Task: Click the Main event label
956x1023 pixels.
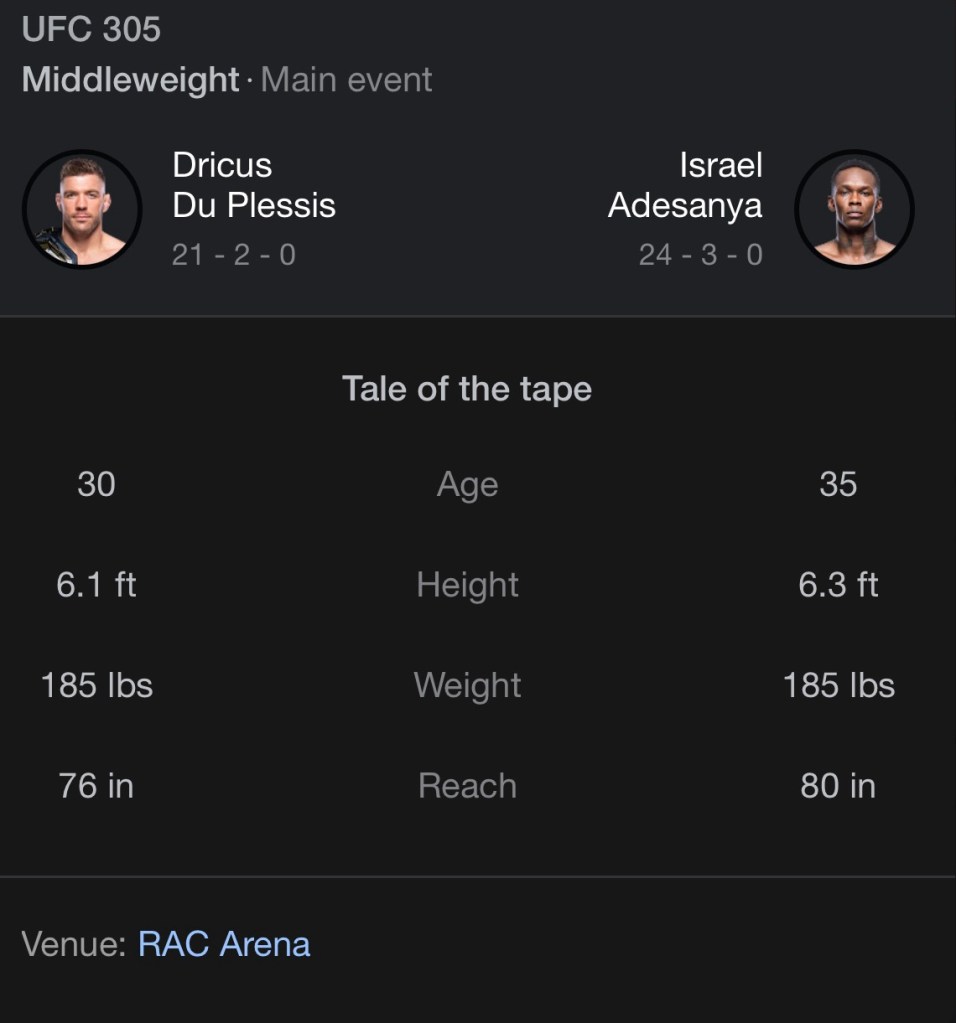Action: (346, 80)
